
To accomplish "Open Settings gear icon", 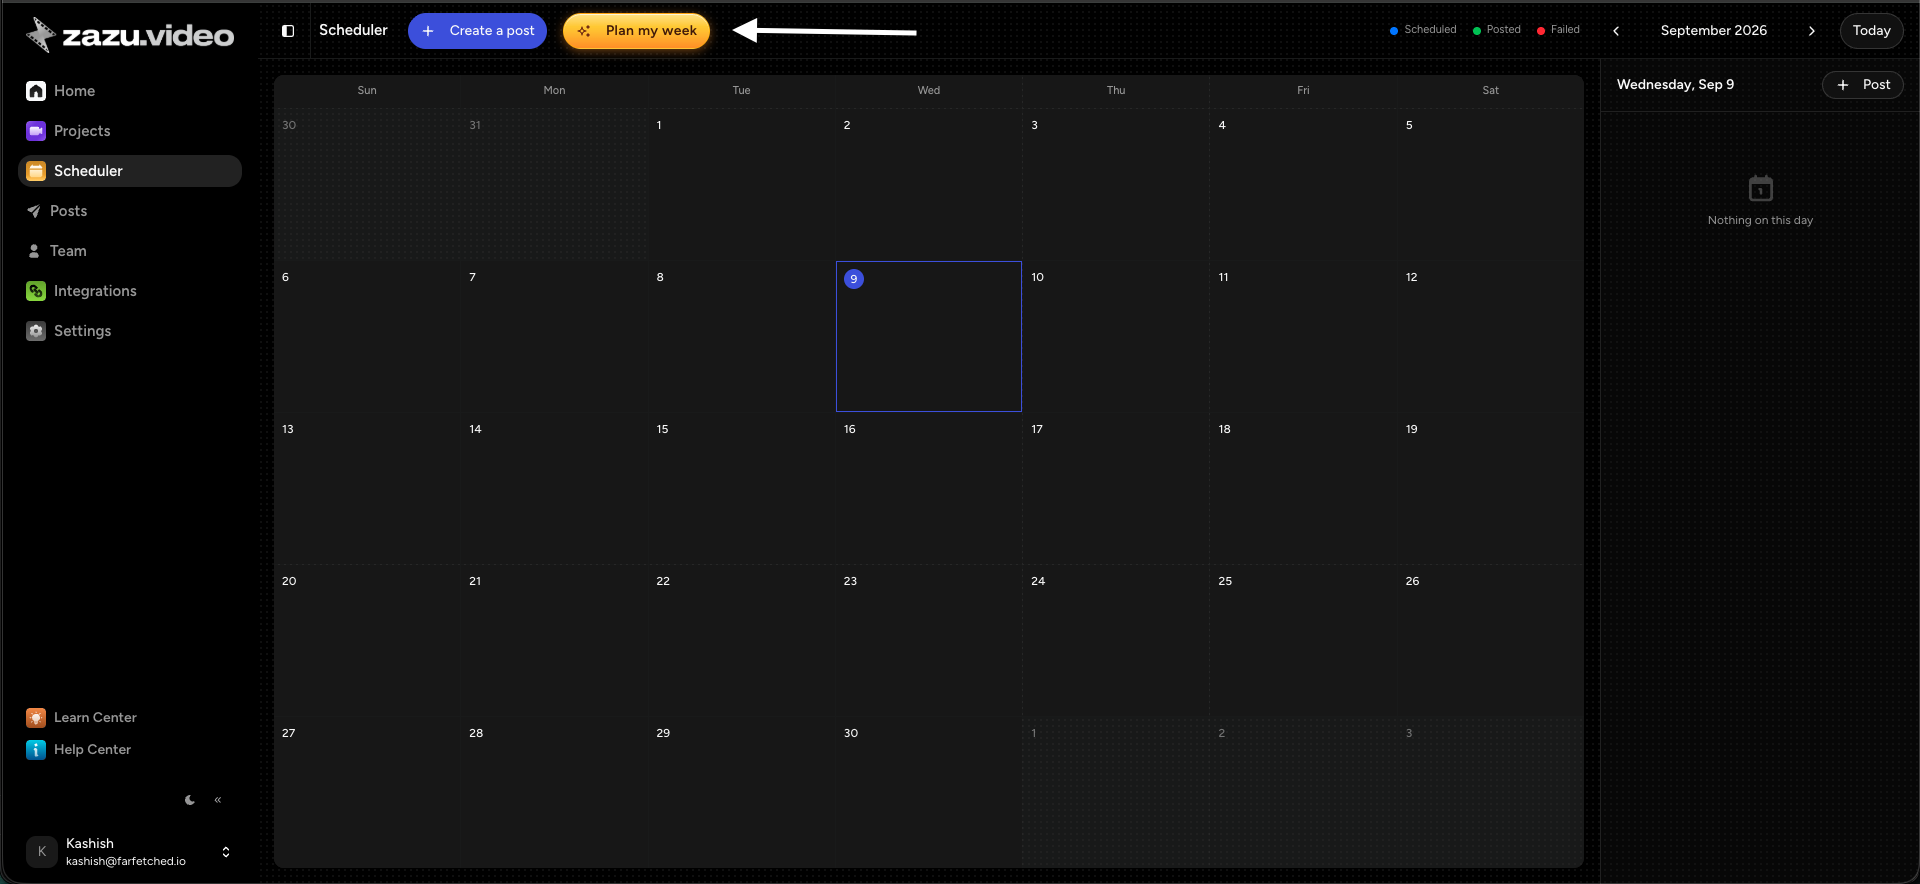I will tap(36, 331).
